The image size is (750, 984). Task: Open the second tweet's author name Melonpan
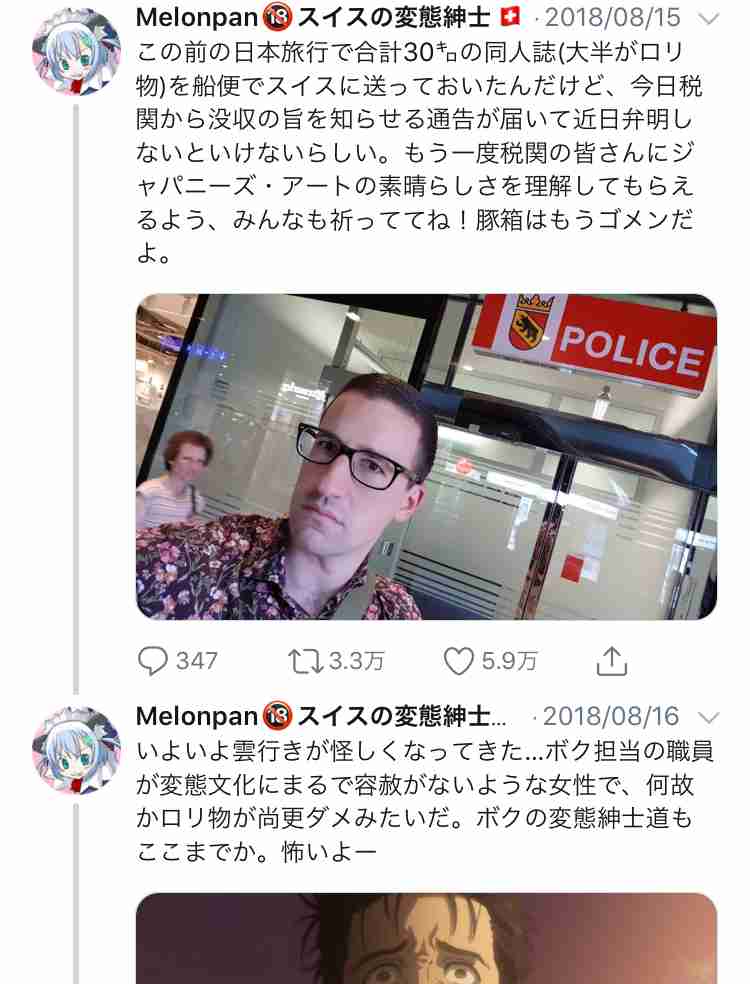click(x=196, y=716)
